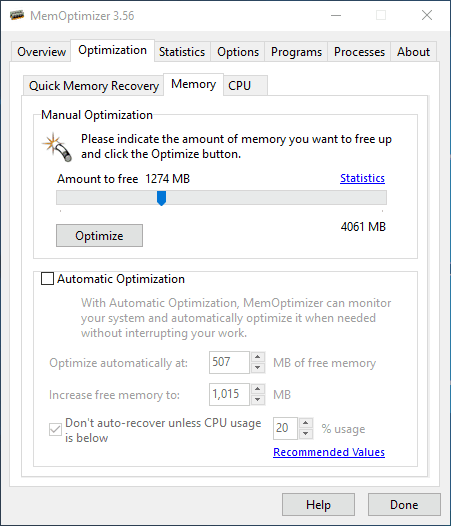Open the Statistics hyperlink
The height and width of the screenshot is (526, 451).
[x=362, y=178]
